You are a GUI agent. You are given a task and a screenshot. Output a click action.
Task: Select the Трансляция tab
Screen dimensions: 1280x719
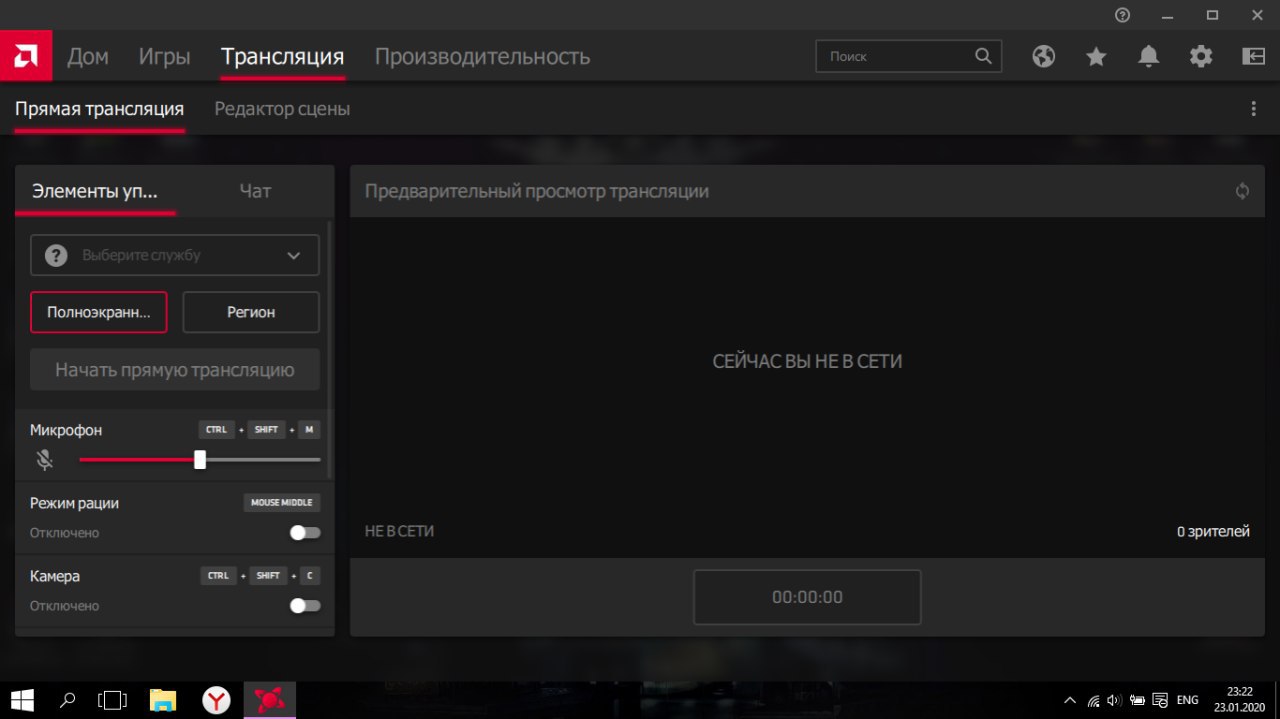tap(282, 57)
